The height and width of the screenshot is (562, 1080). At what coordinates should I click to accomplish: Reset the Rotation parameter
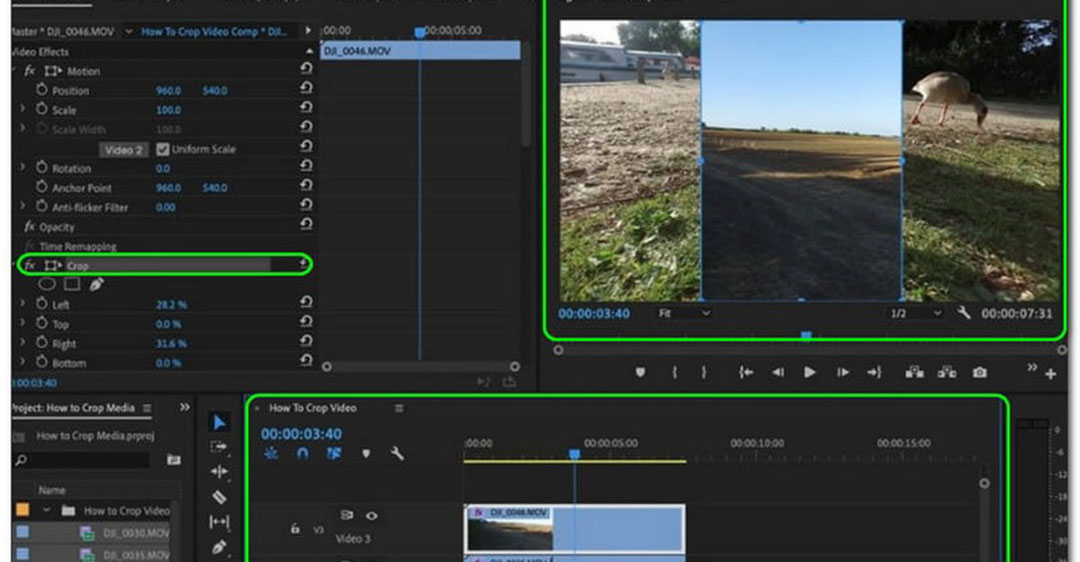[306, 166]
